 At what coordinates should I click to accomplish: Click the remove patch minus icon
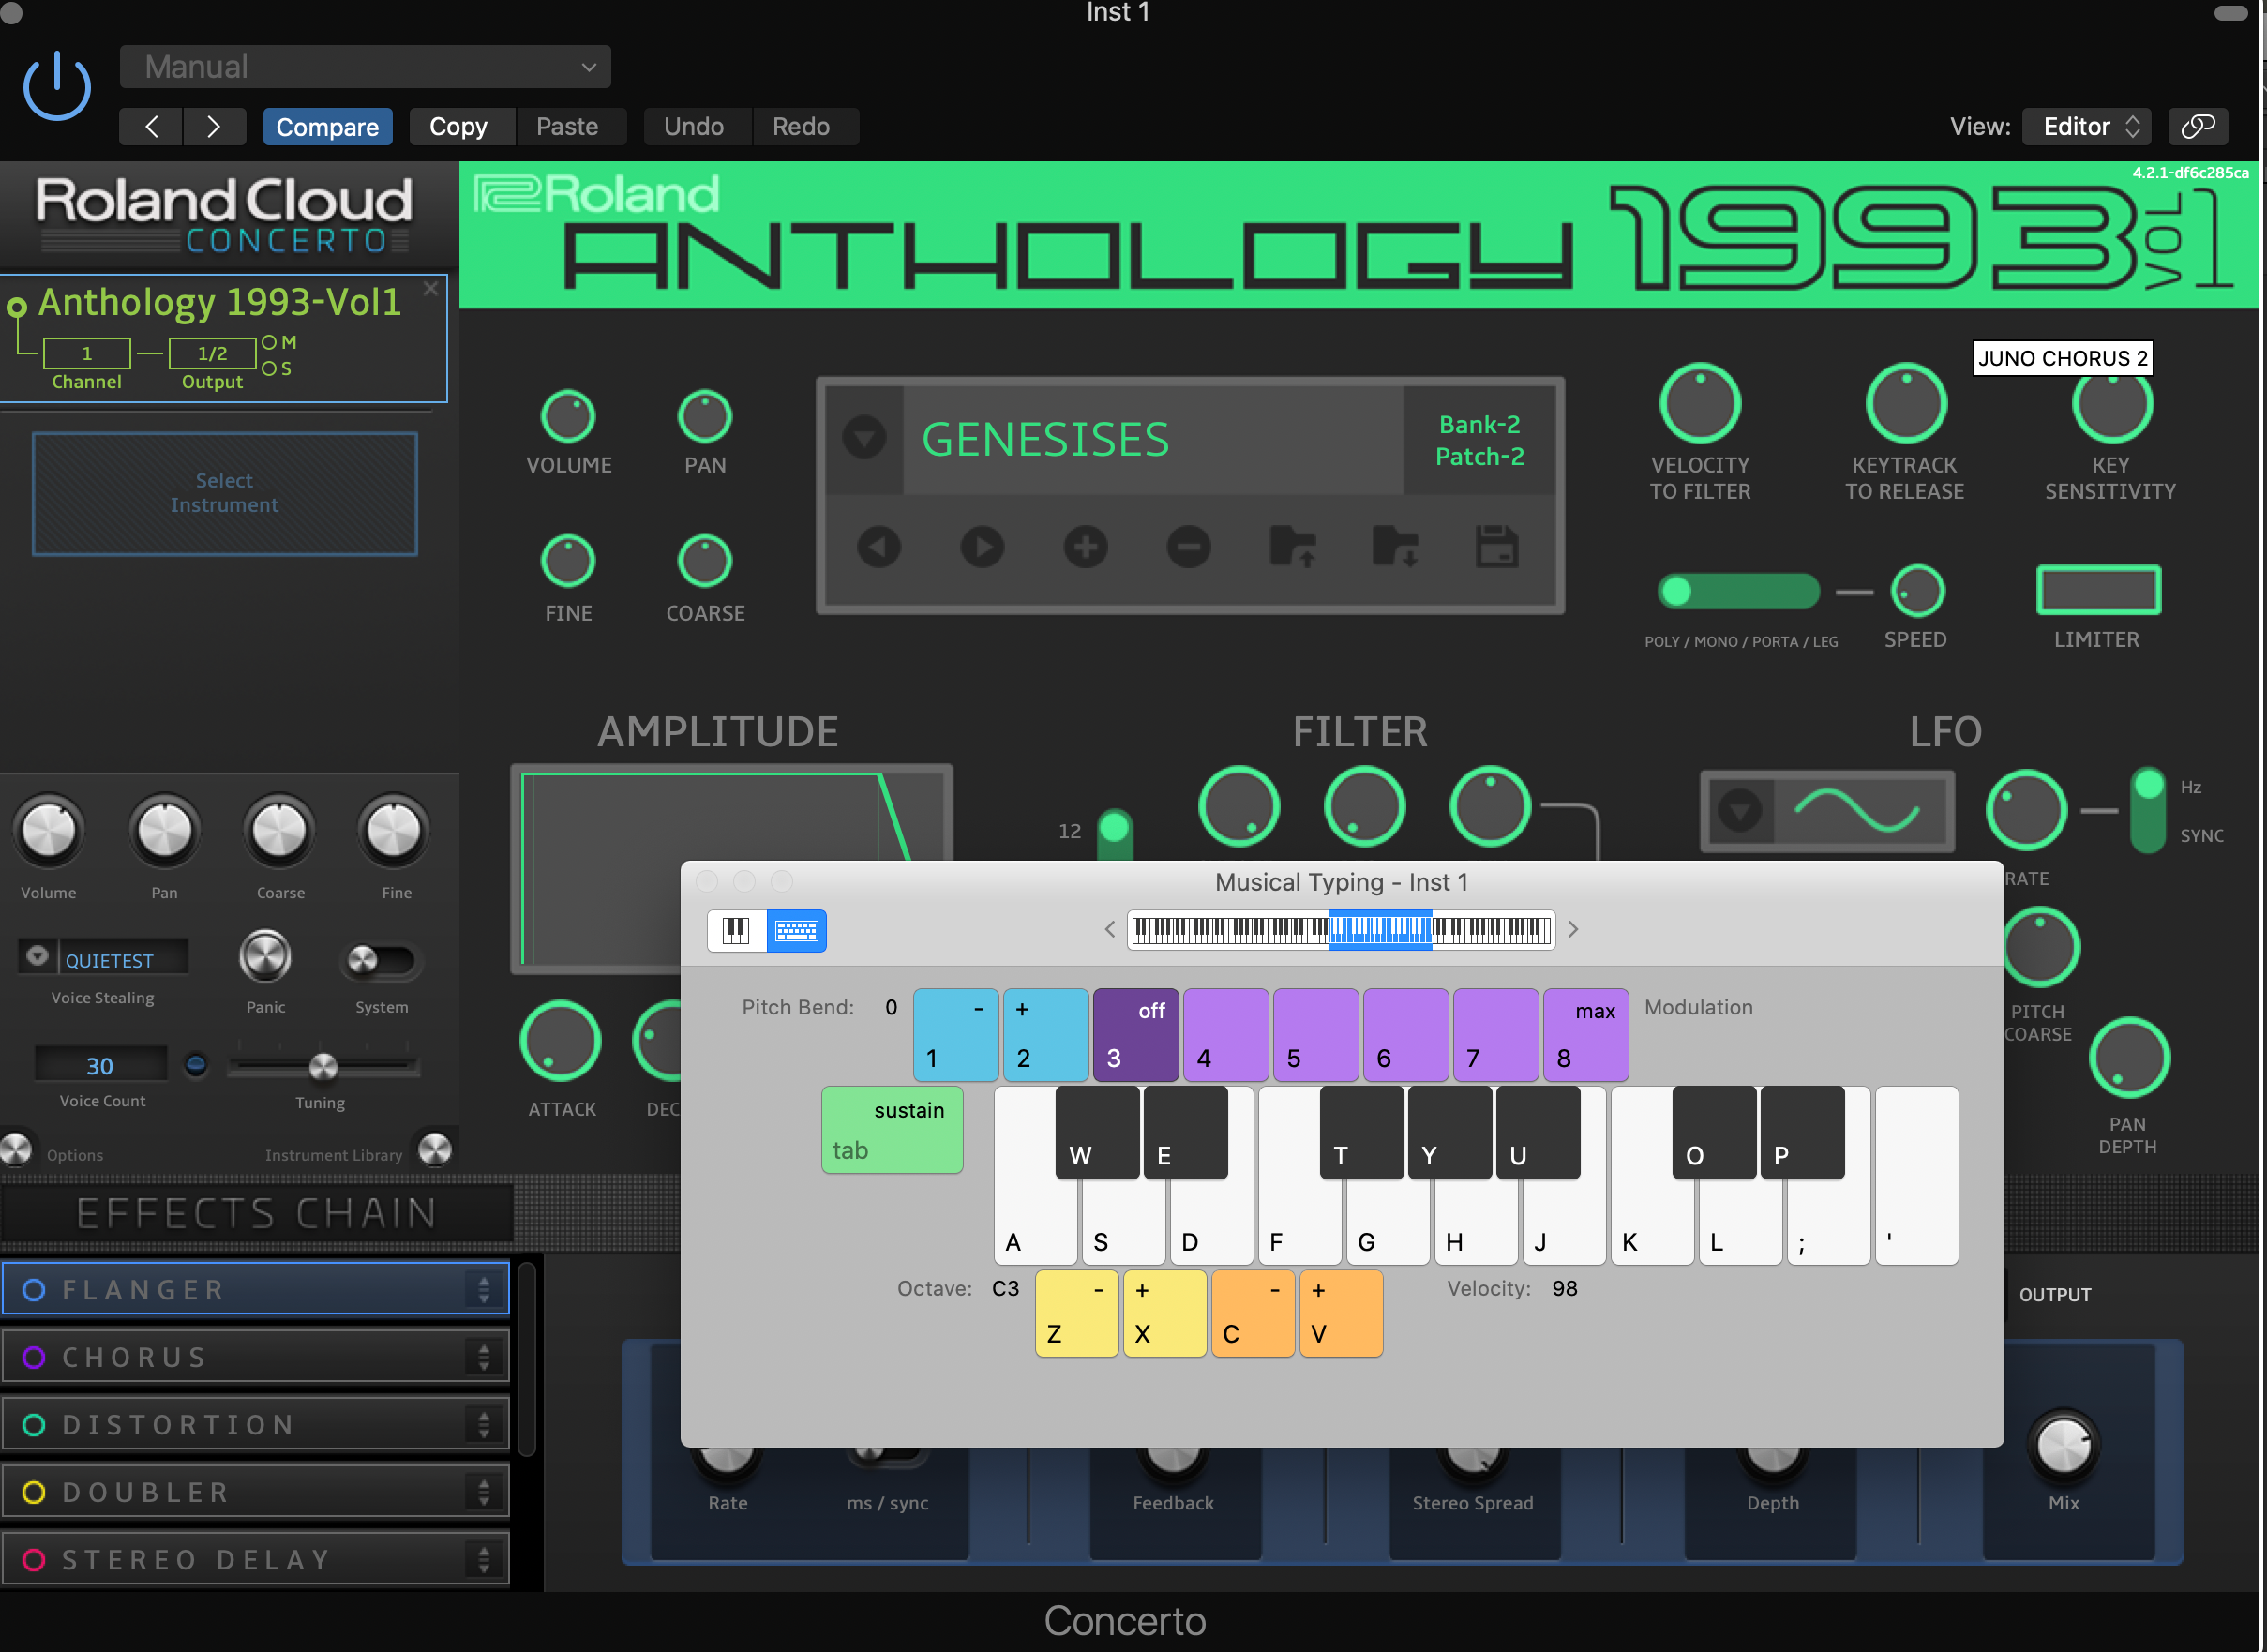[1188, 547]
